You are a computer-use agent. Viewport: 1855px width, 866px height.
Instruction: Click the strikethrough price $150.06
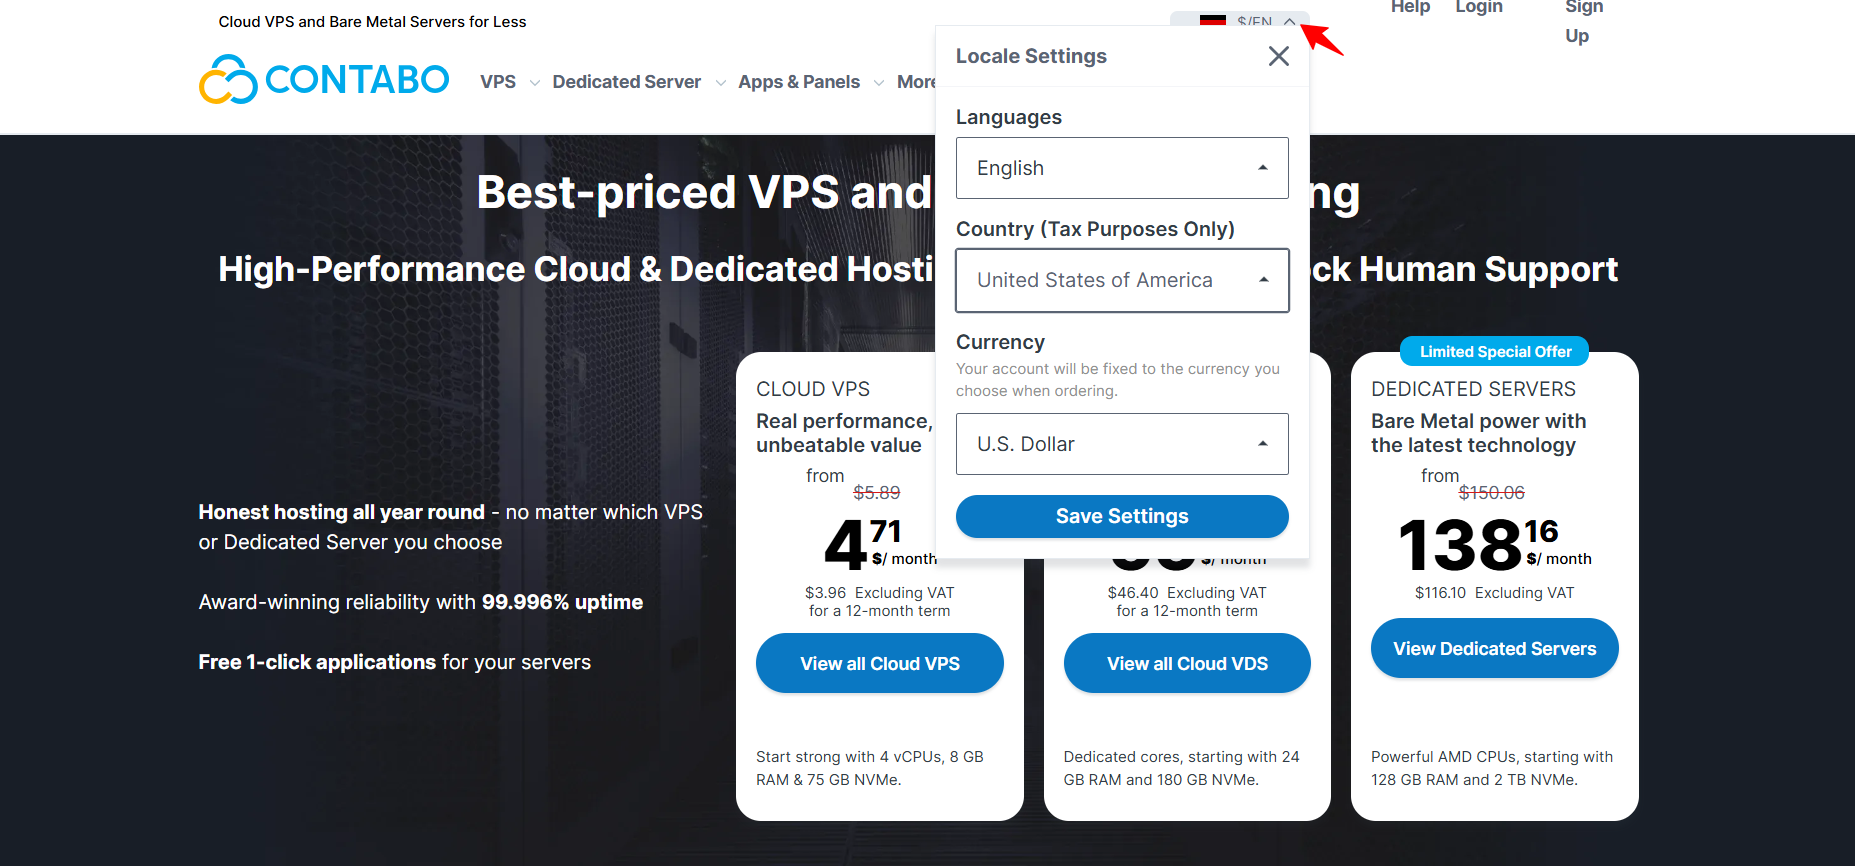pyautogui.click(x=1492, y=492)
